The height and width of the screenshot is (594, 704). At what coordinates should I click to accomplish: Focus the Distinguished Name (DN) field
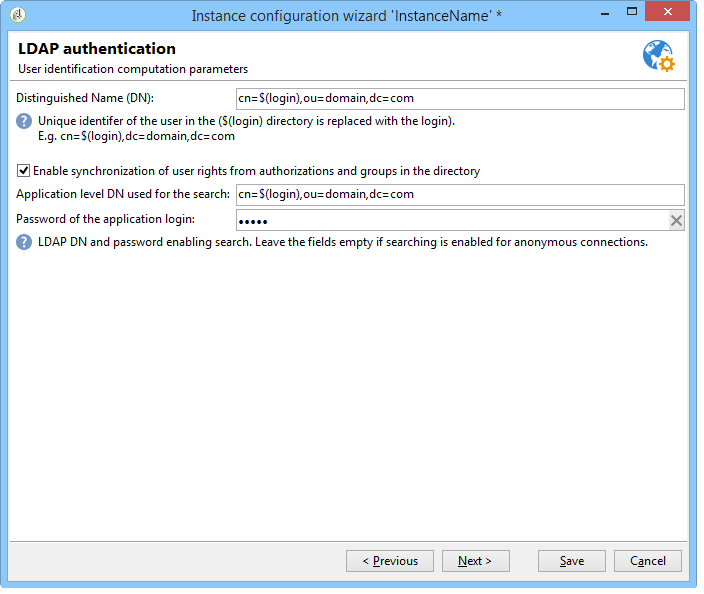460,99
